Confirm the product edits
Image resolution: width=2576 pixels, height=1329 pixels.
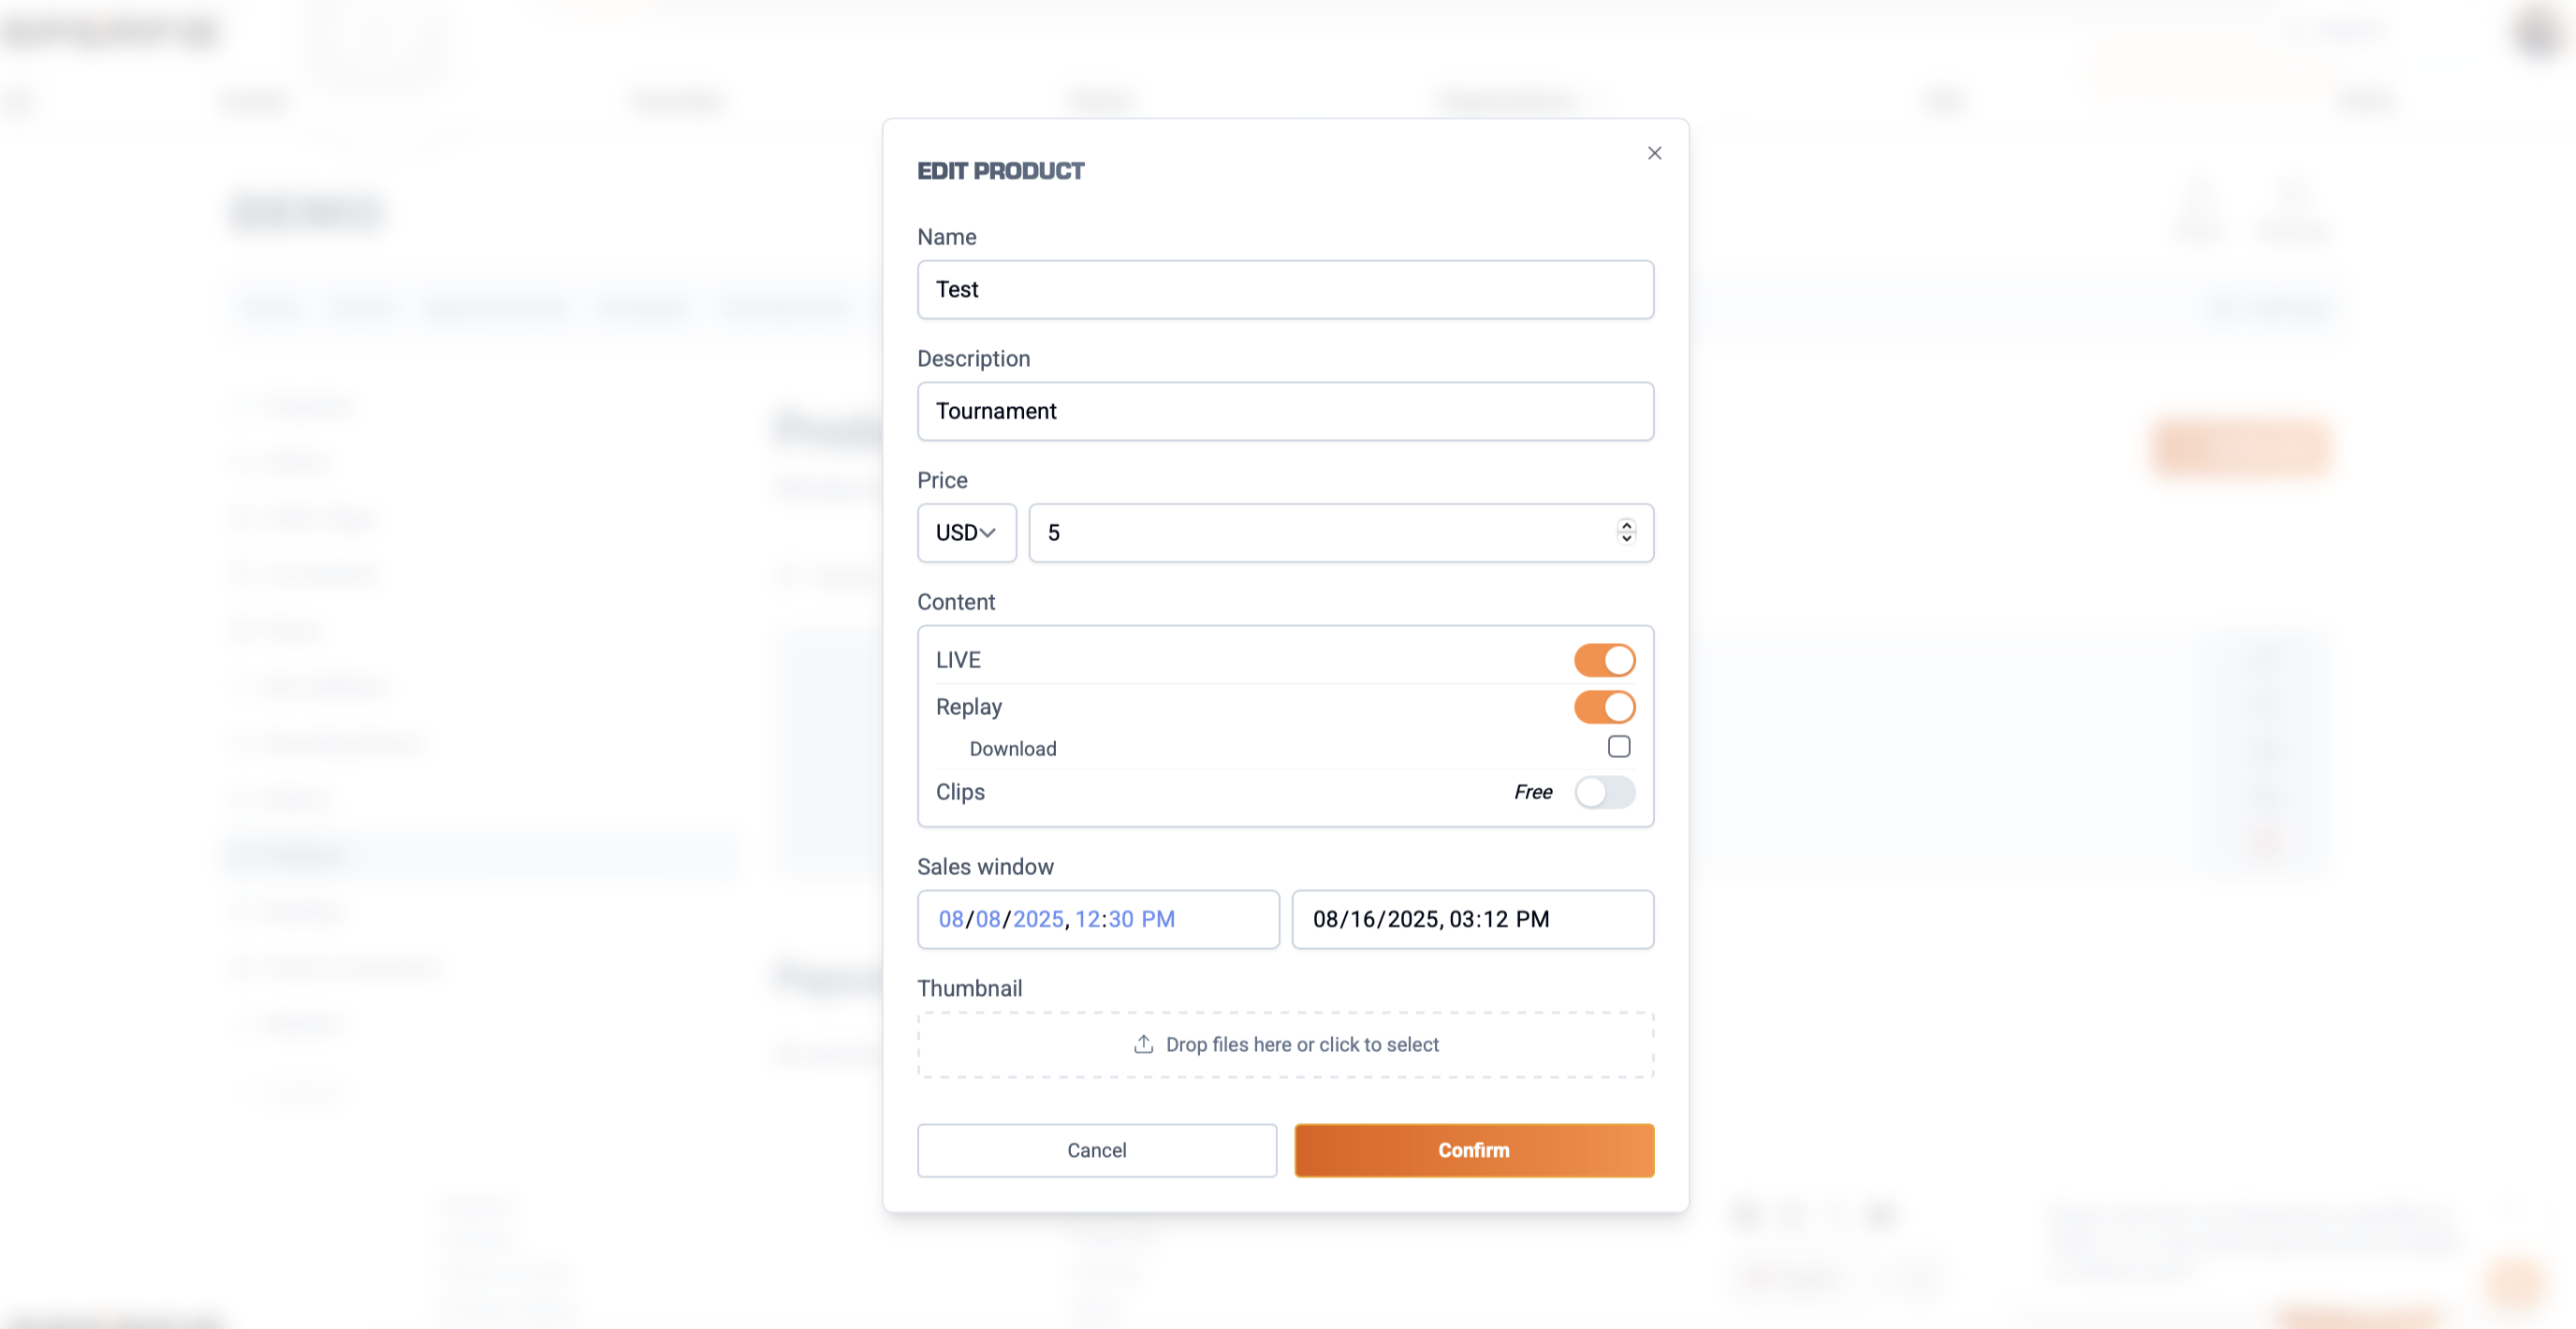tap(1473, 1150)
